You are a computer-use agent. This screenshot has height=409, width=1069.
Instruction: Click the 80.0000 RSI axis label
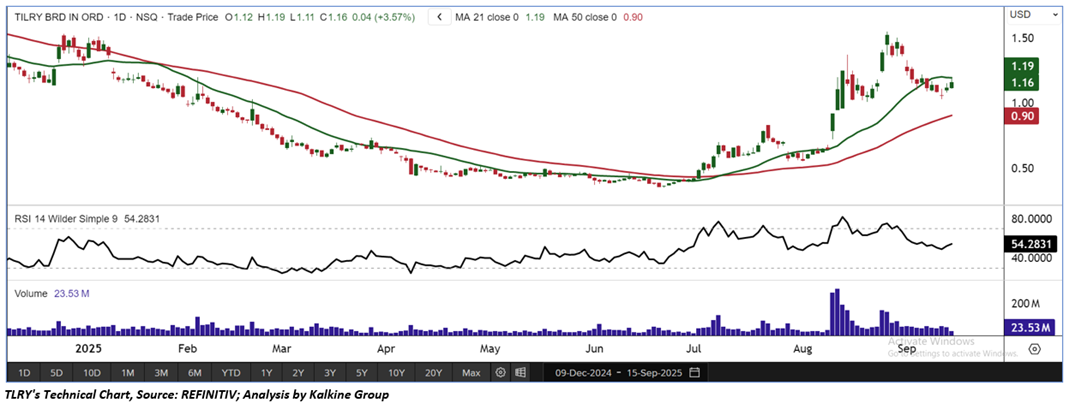tap(1032, 219)
